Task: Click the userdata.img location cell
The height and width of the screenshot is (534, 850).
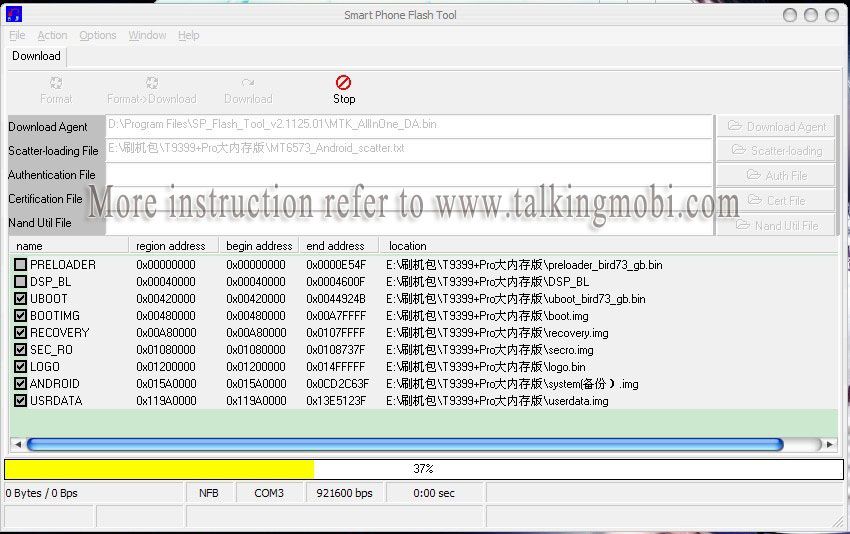Action: click(497, 401)
